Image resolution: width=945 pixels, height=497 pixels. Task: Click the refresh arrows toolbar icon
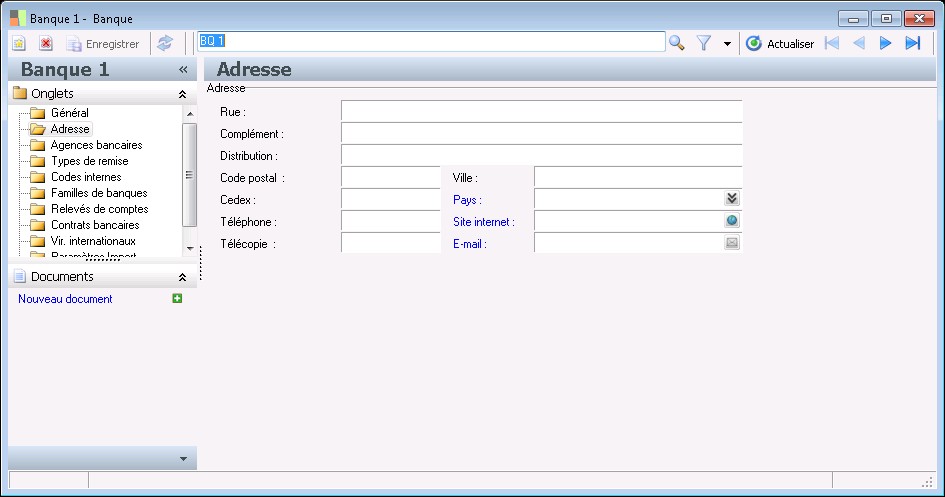pos(165,43)
